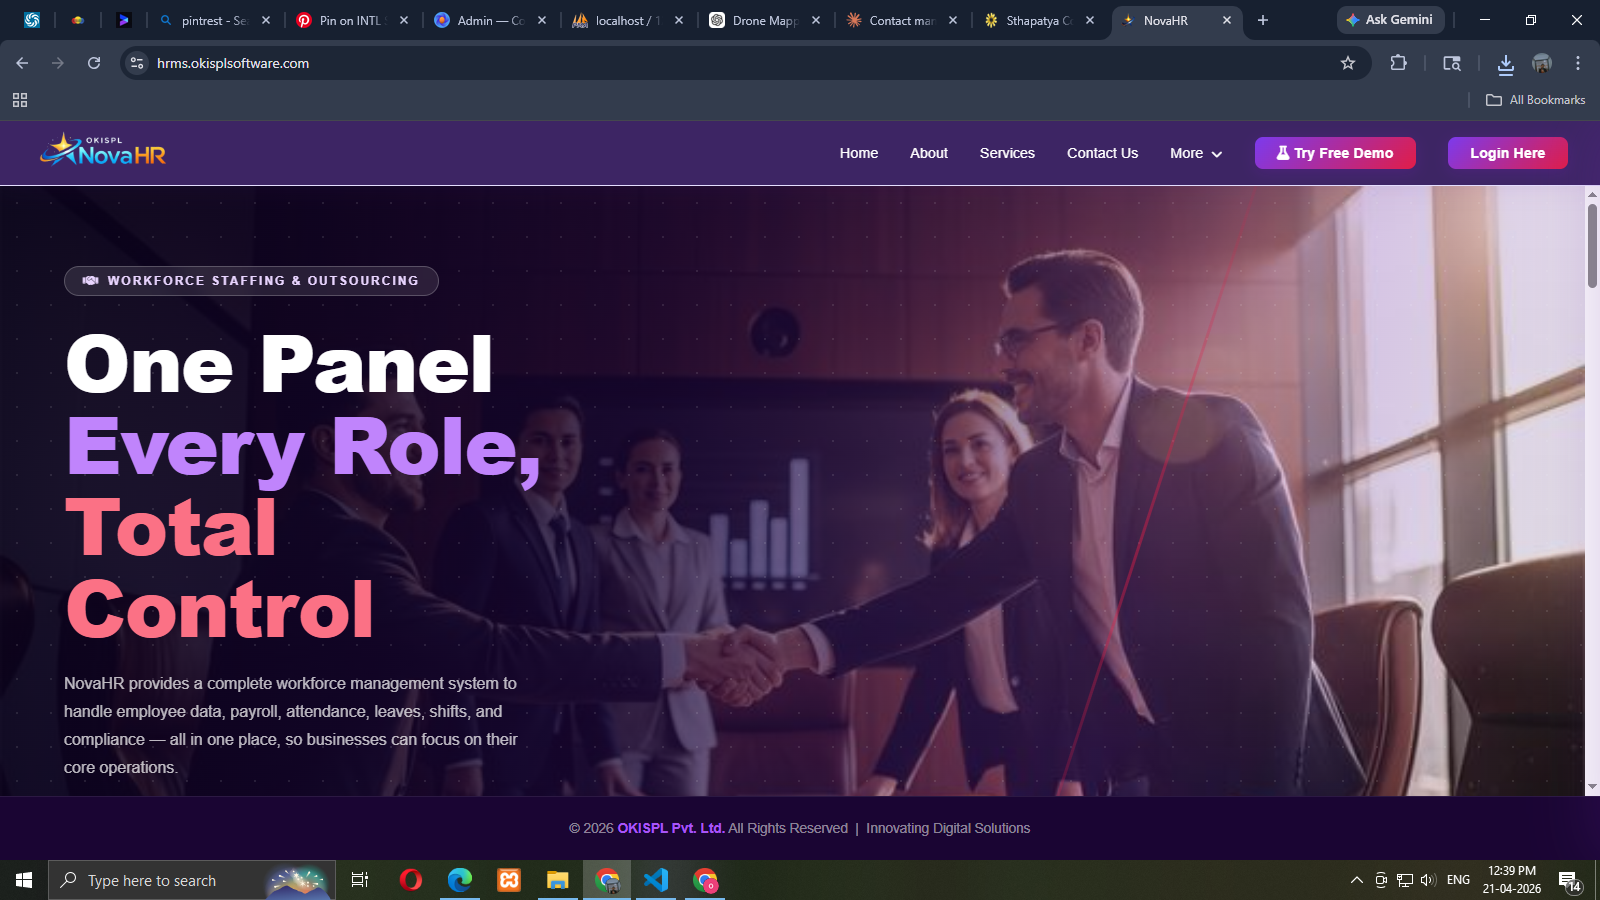Viewport: 1600px width, 900px height.
Task: Reload the current page
Action: [94, 63]
